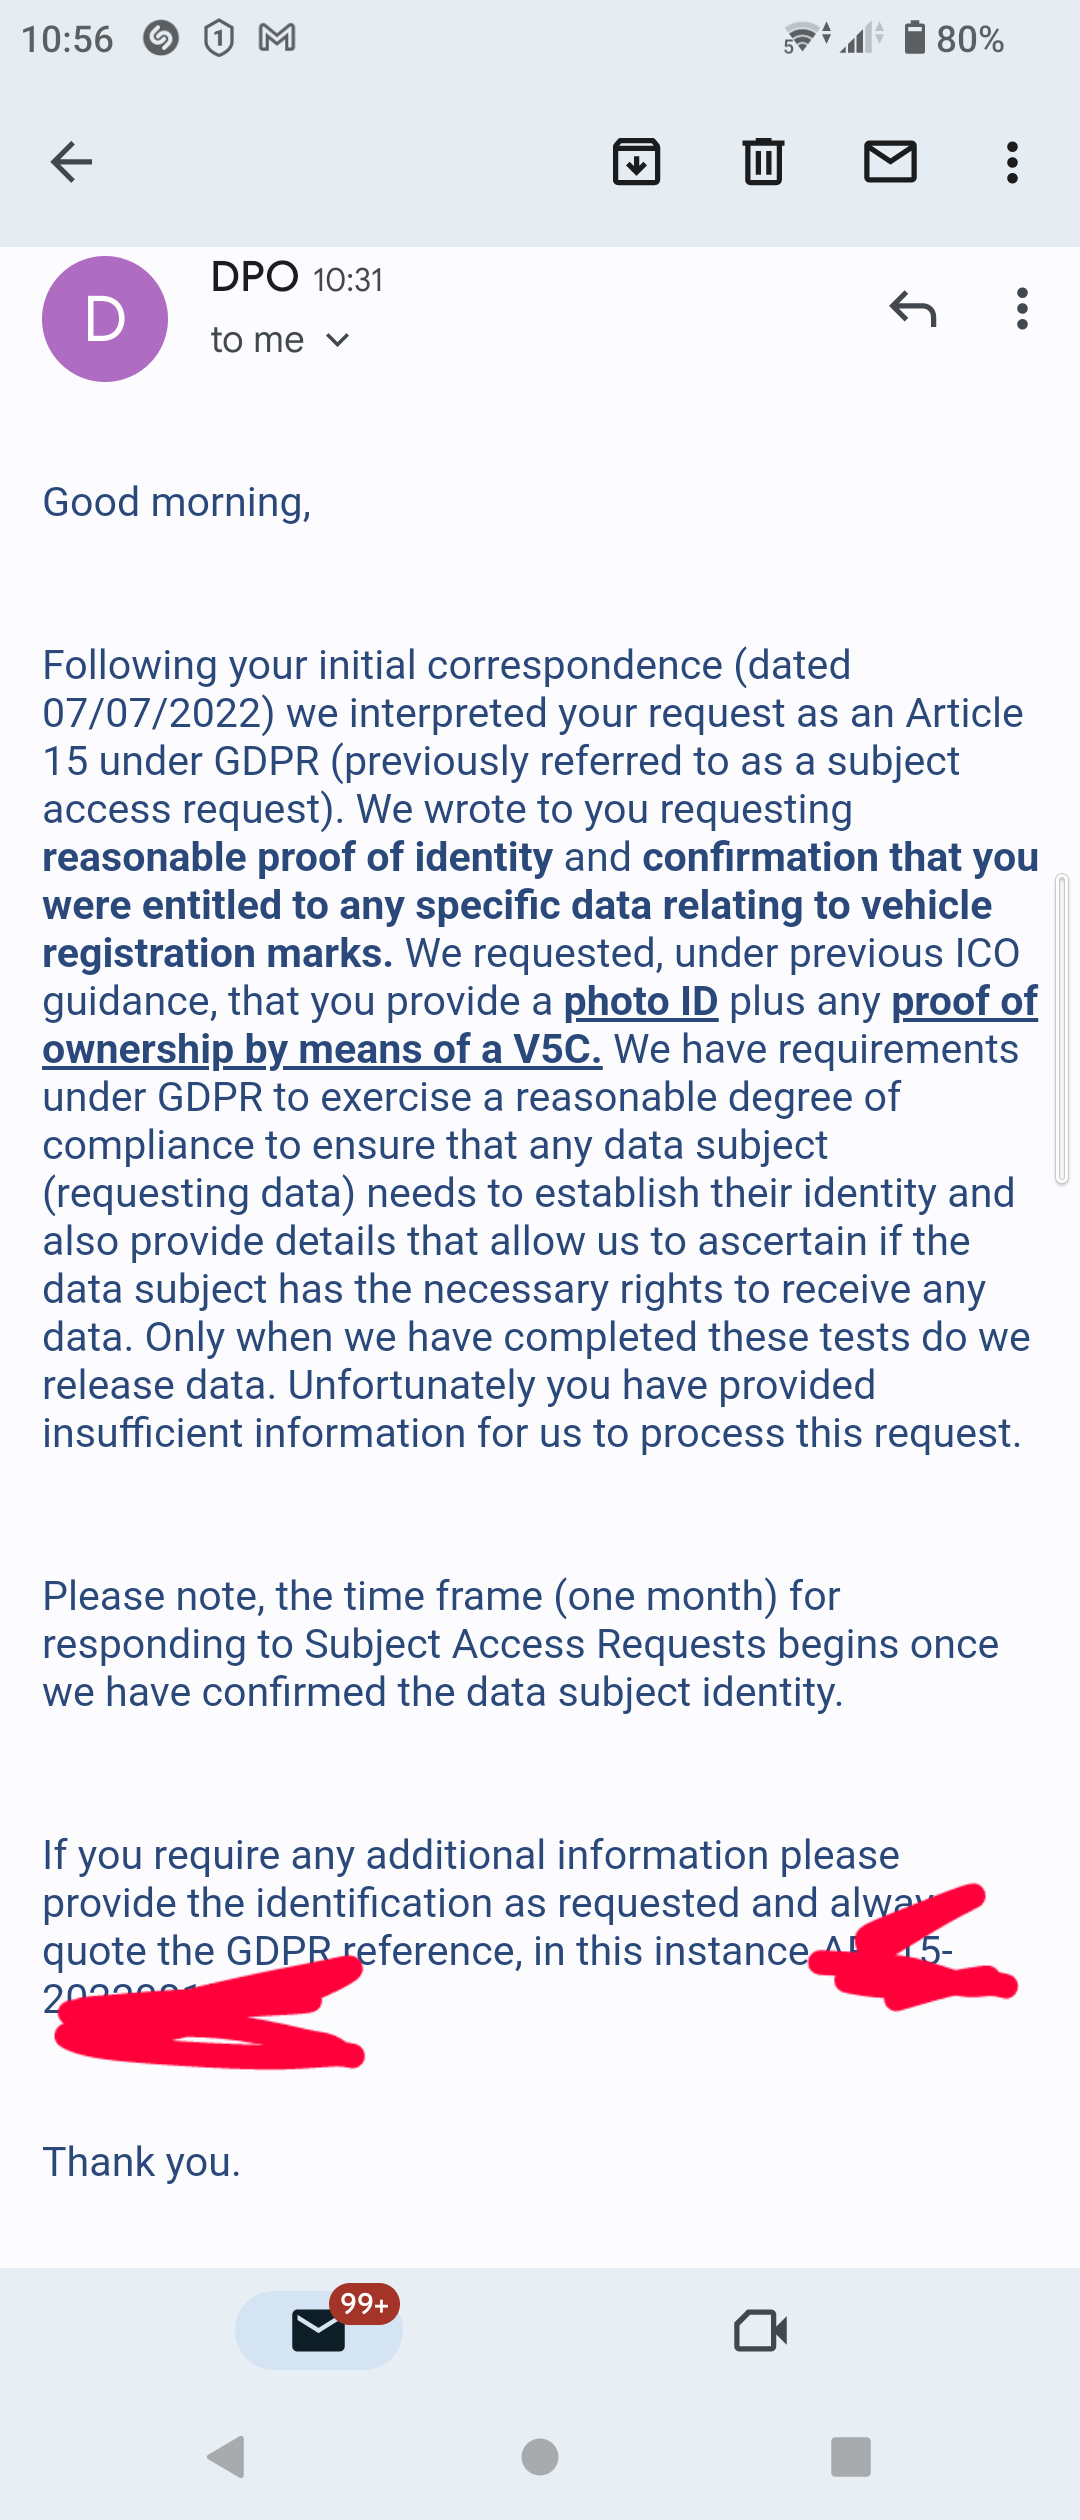Mark email as unread envelope icon

click(890, 162)
